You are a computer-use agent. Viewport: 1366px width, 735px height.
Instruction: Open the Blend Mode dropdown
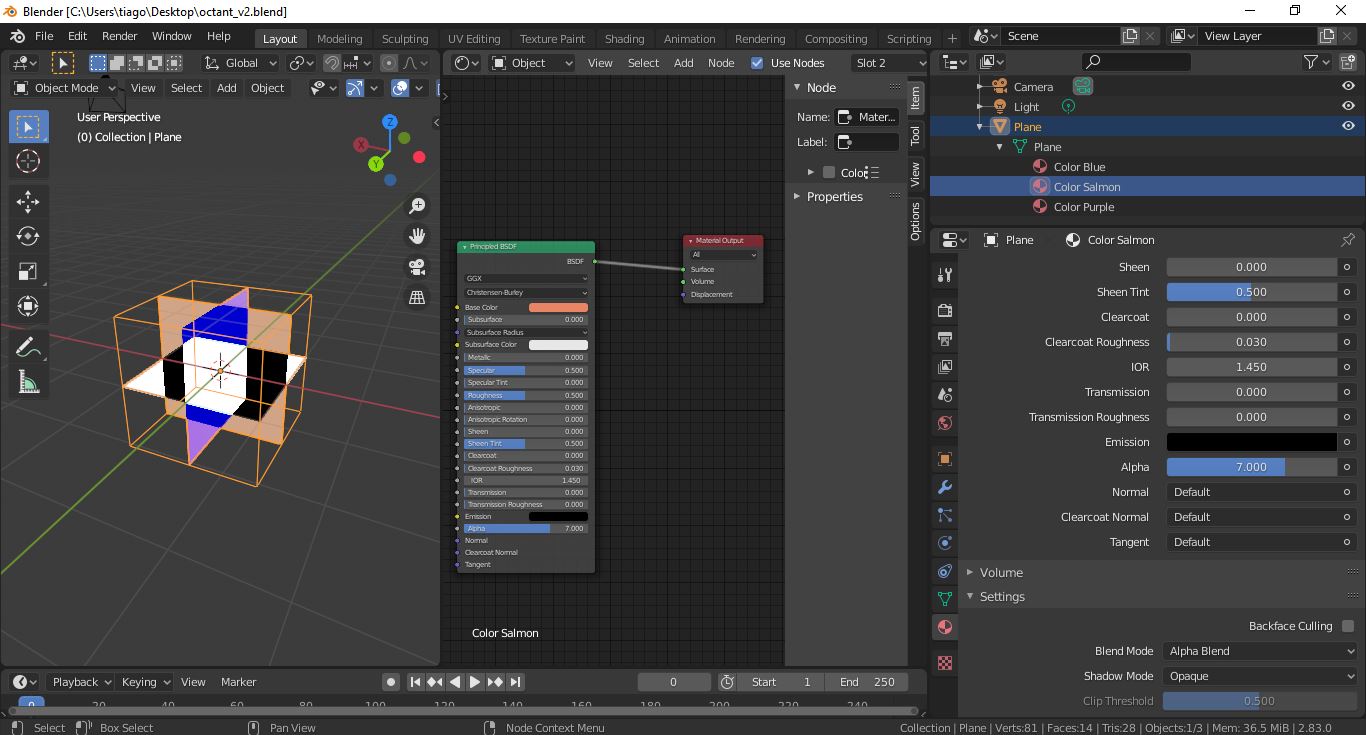1260,651
